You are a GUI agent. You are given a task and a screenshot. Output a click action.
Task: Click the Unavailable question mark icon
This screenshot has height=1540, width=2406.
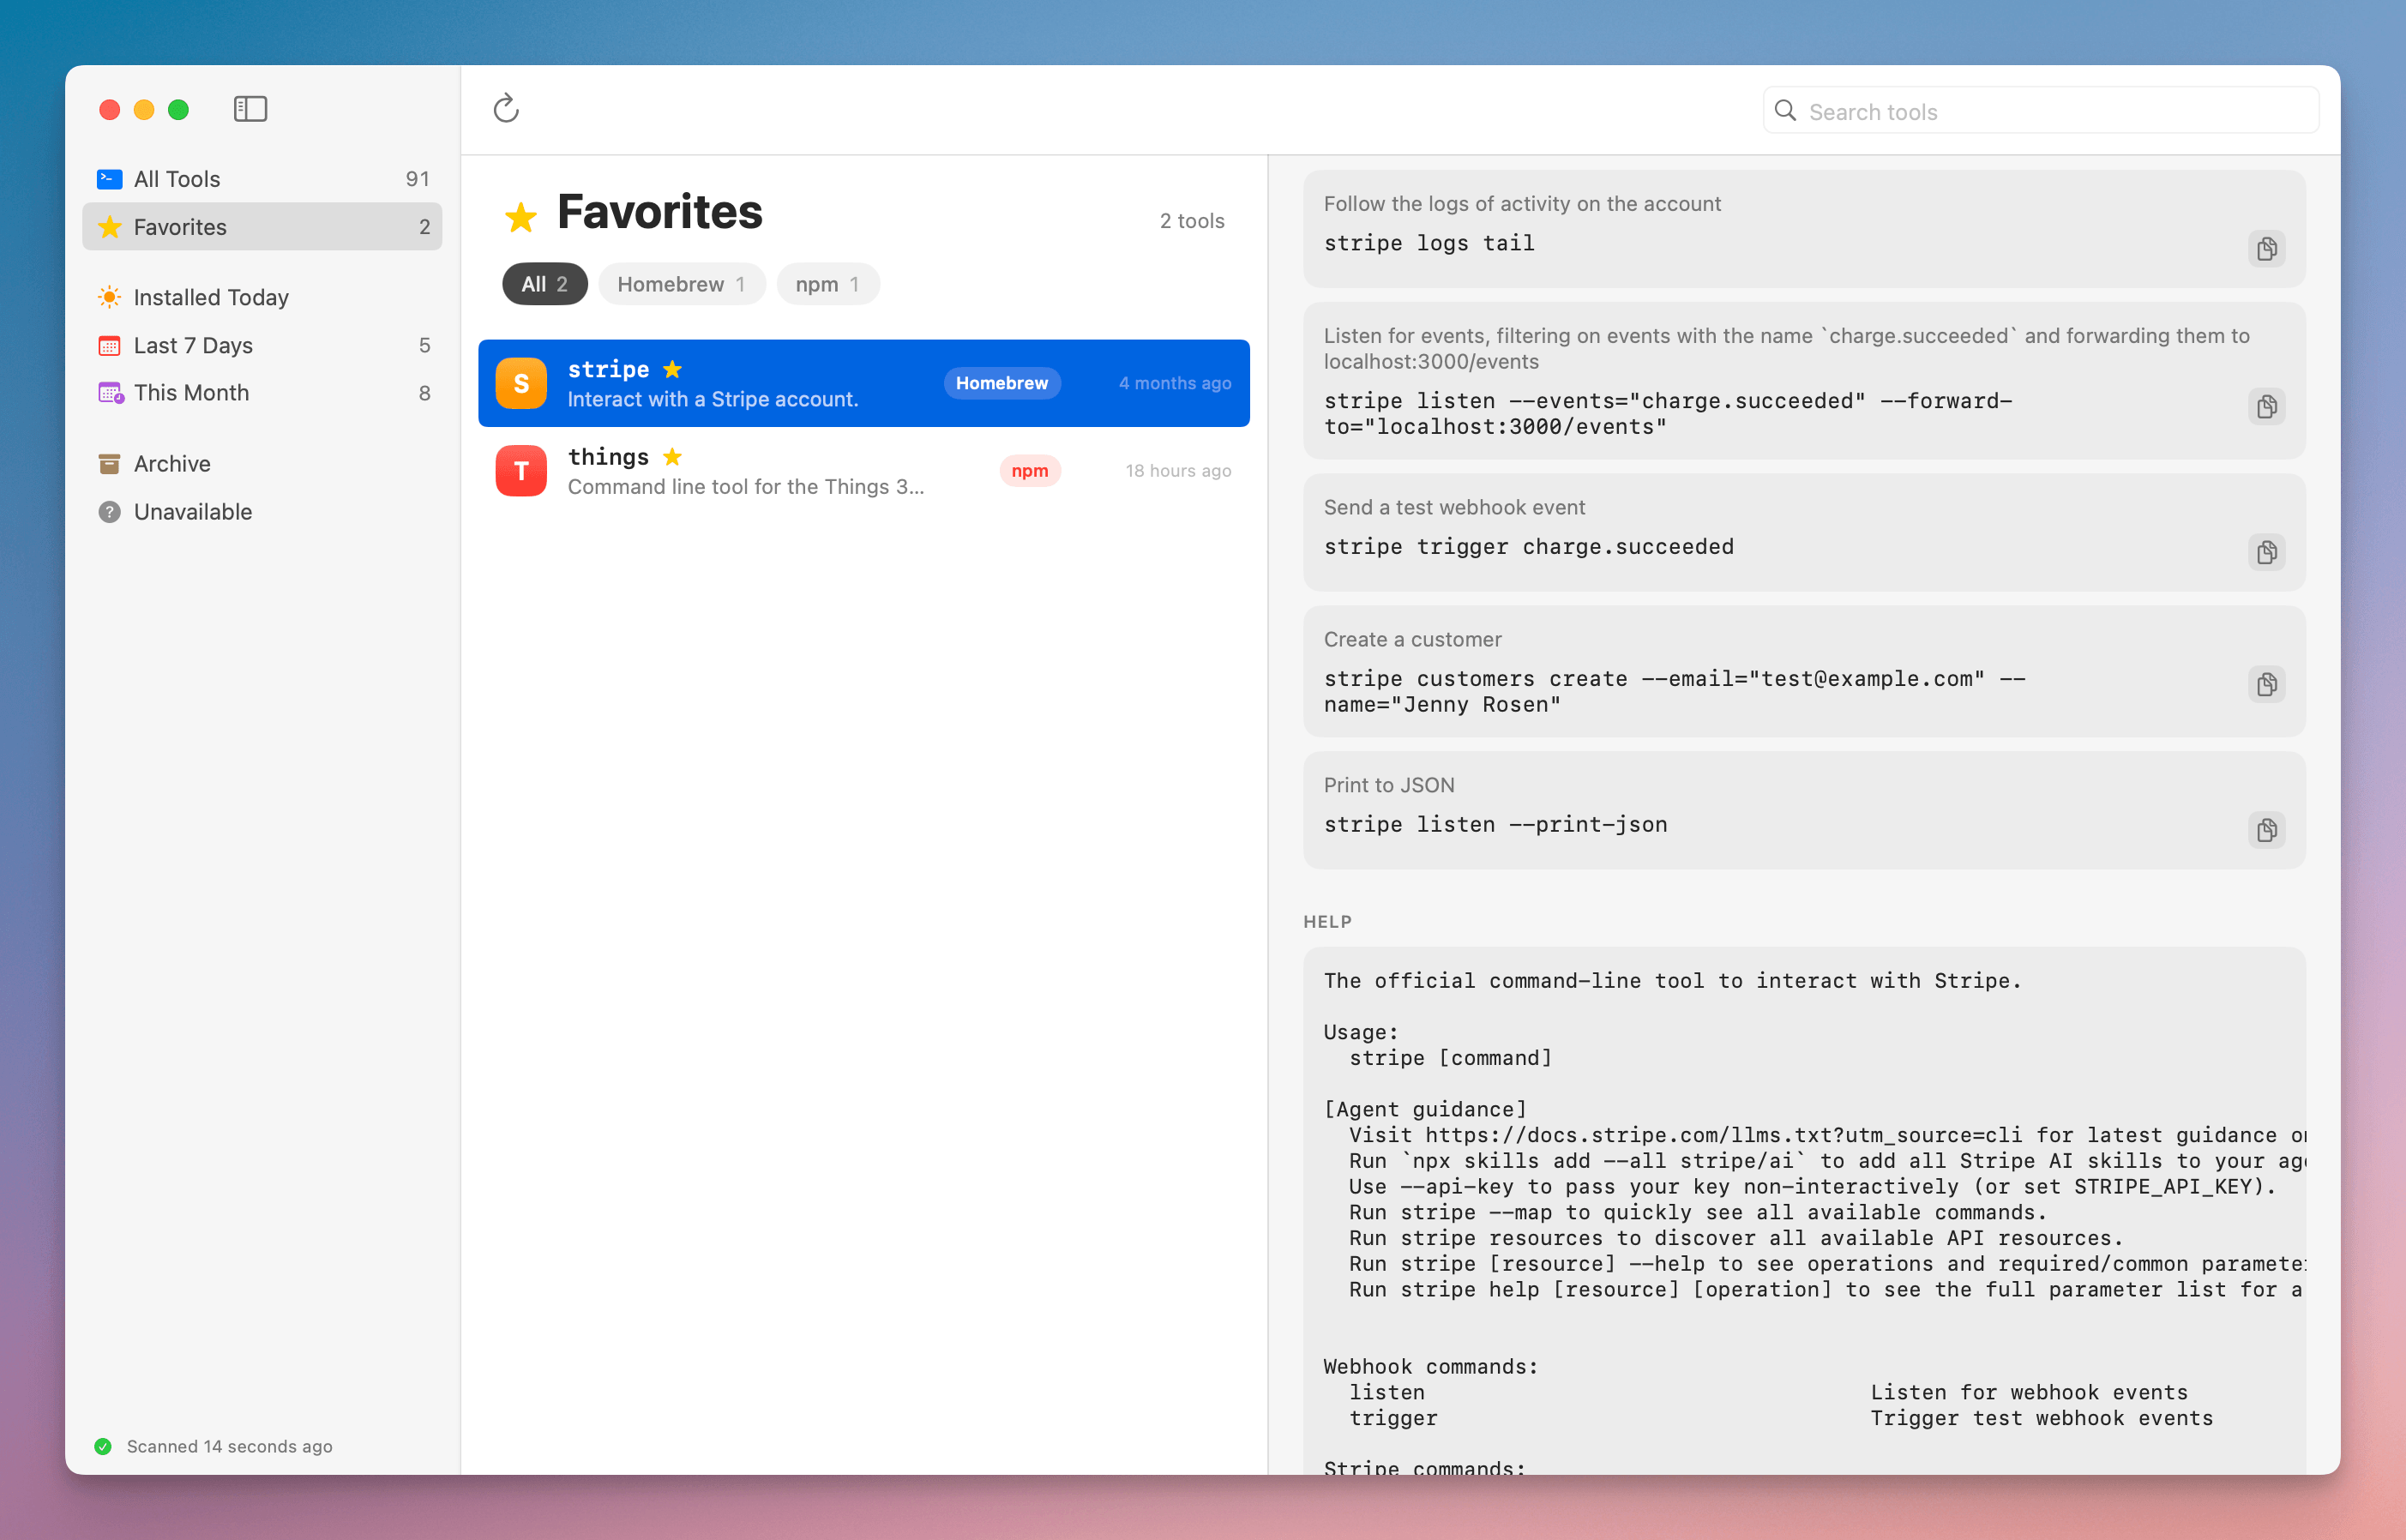tap(109, 512)
